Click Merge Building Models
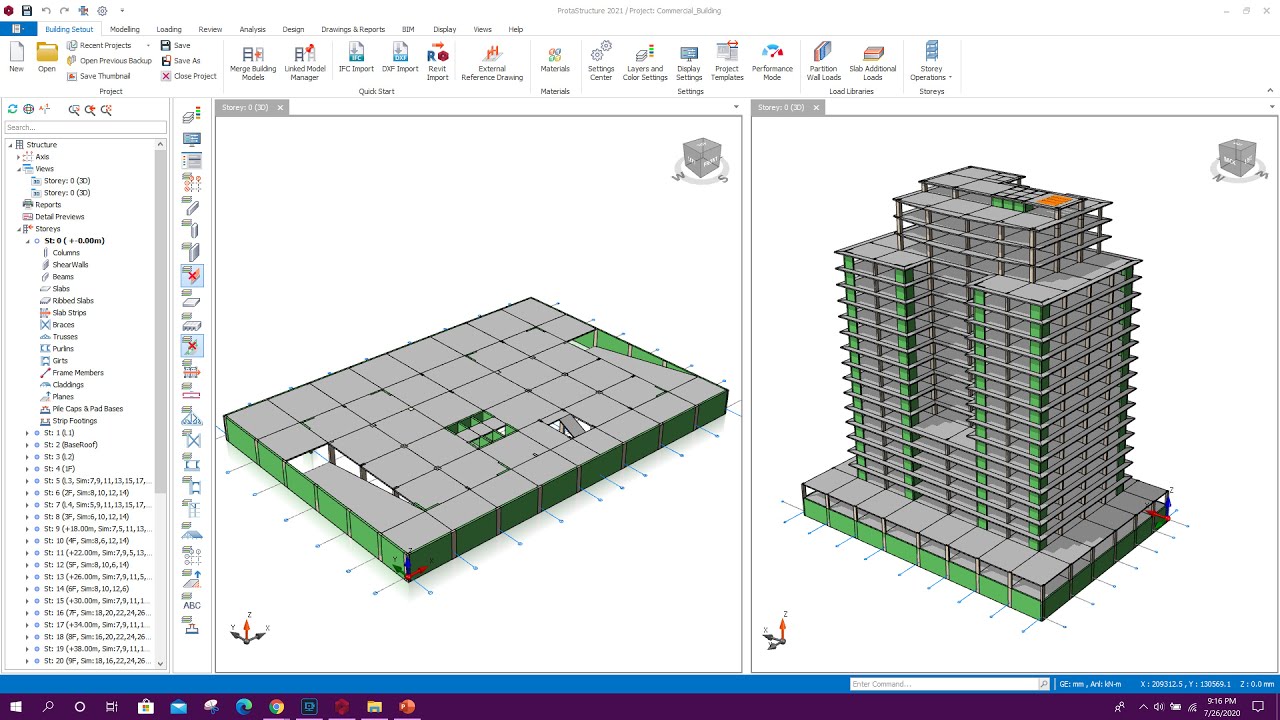The image size is (1280, 720). click(253, 60)
